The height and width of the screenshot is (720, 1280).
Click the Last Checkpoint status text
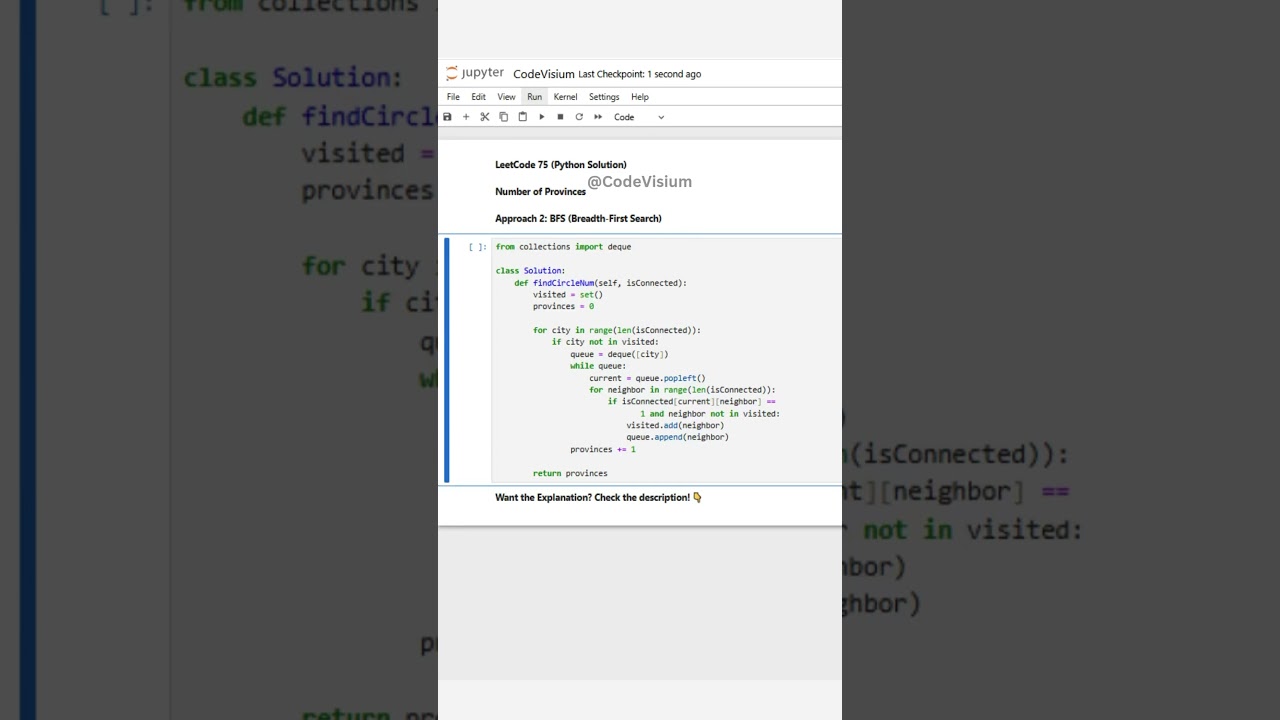[640, 74]
